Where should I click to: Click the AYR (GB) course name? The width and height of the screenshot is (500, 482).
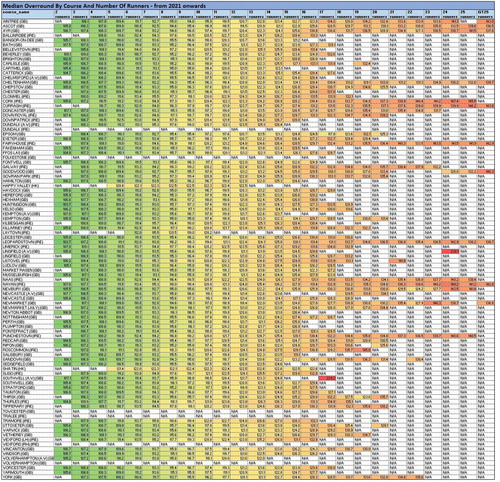click(x=10, y=30)
